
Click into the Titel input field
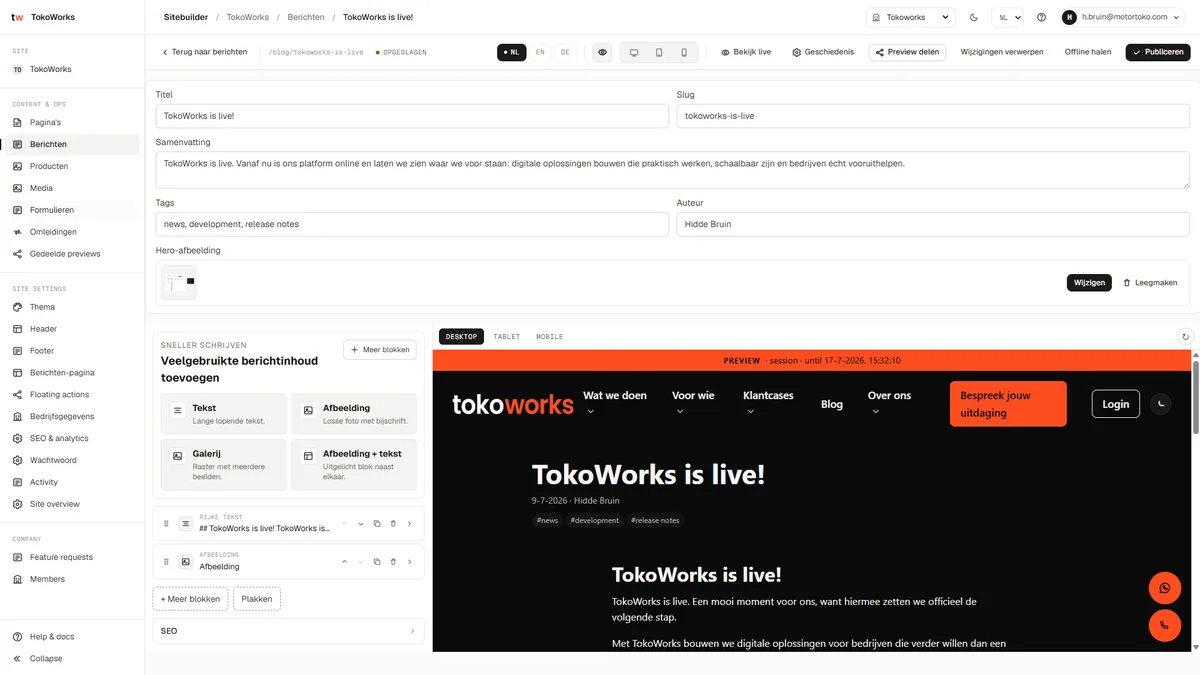(x=412, y=116)
